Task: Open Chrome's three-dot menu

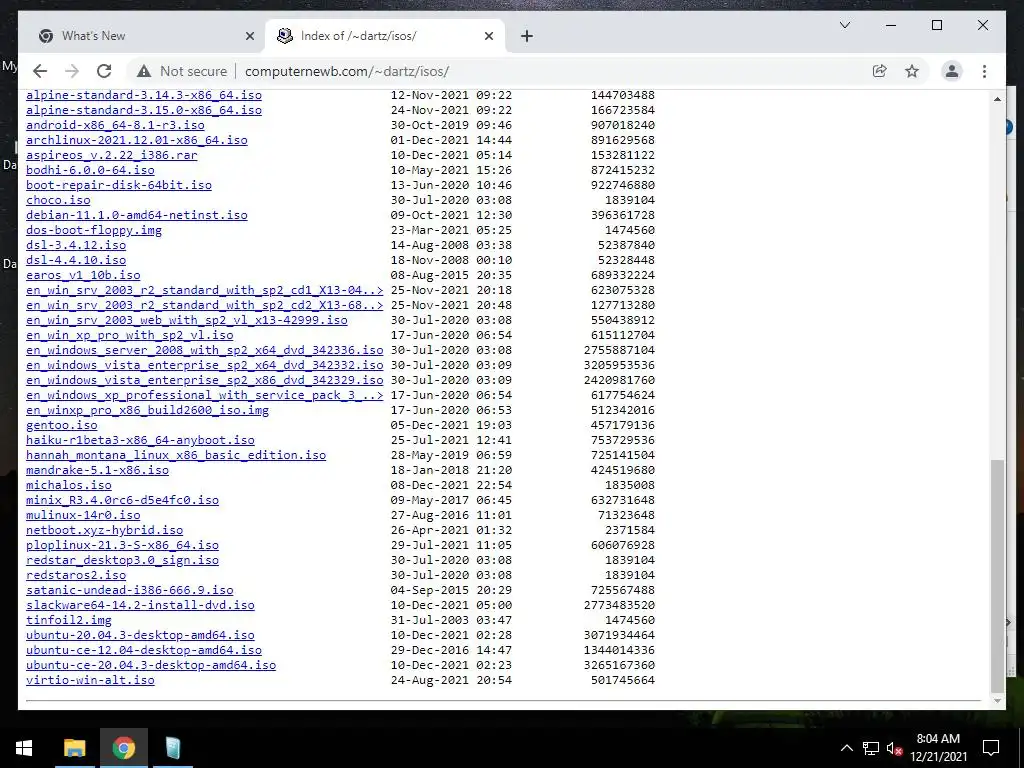Action: click(984, 71)
